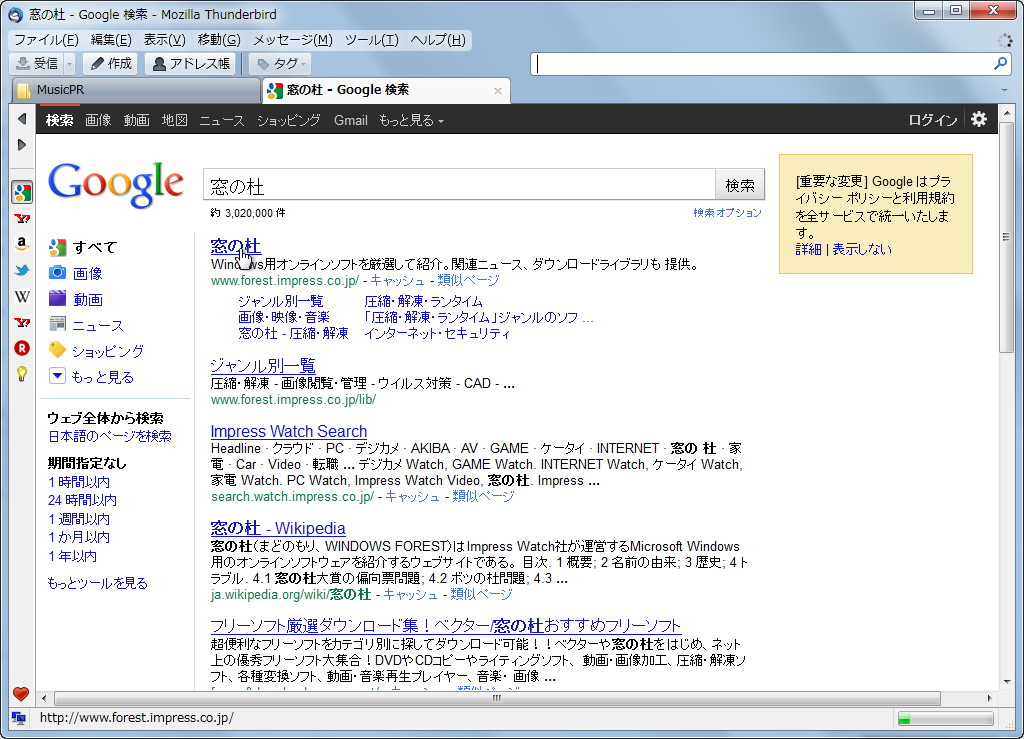Click the 圧縮・解凍・ランタイム sitelink

[423, 302]
